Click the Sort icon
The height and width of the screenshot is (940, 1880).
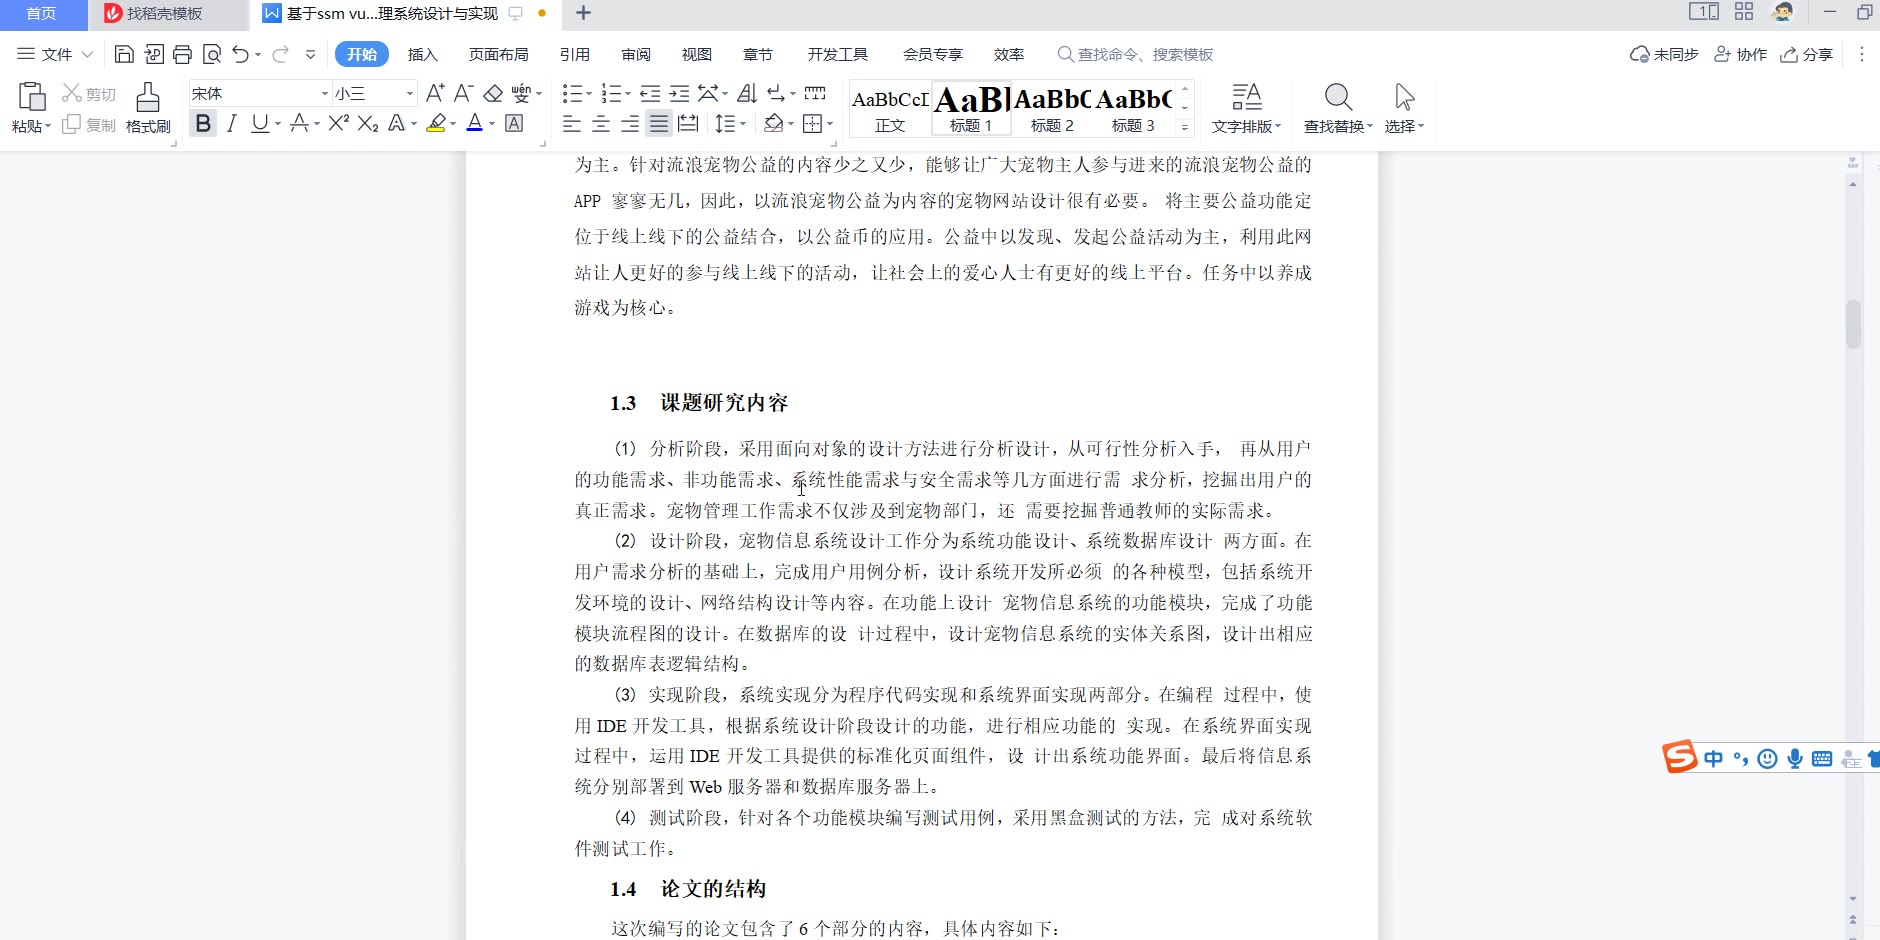pyautogui.click(x=747, y=93)
